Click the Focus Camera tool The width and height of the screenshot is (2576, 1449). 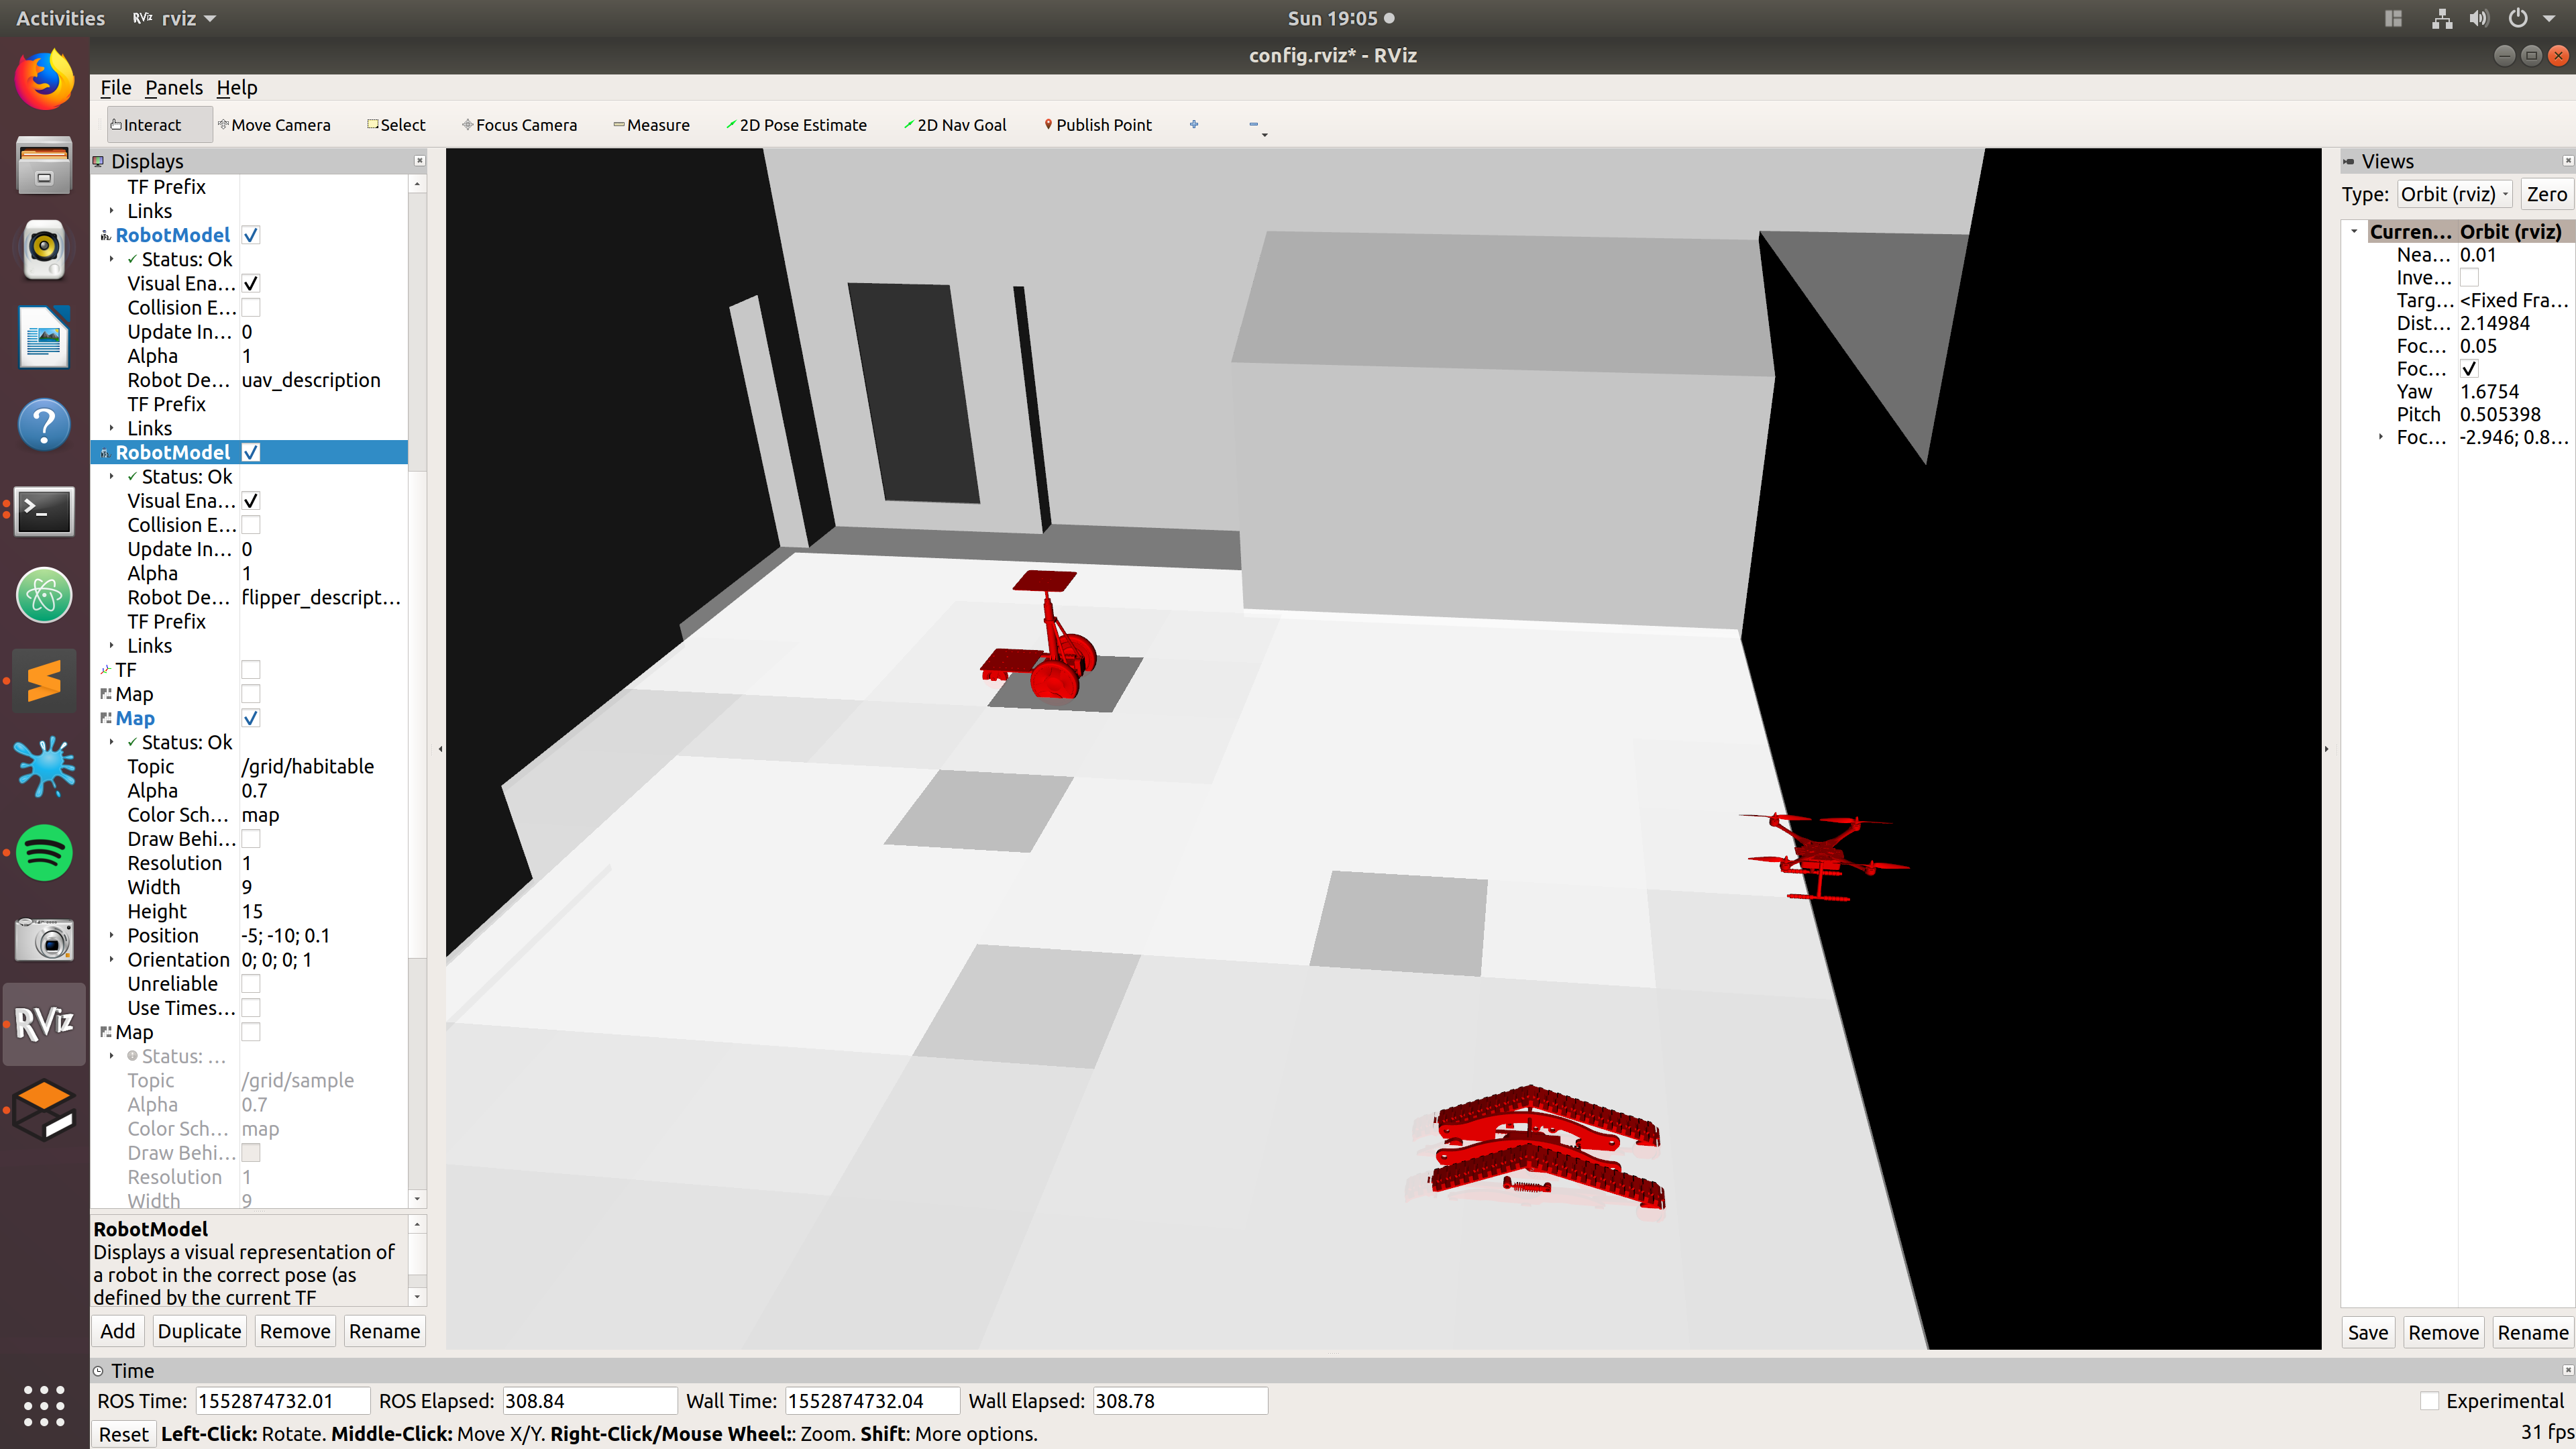tap(519, 125)
